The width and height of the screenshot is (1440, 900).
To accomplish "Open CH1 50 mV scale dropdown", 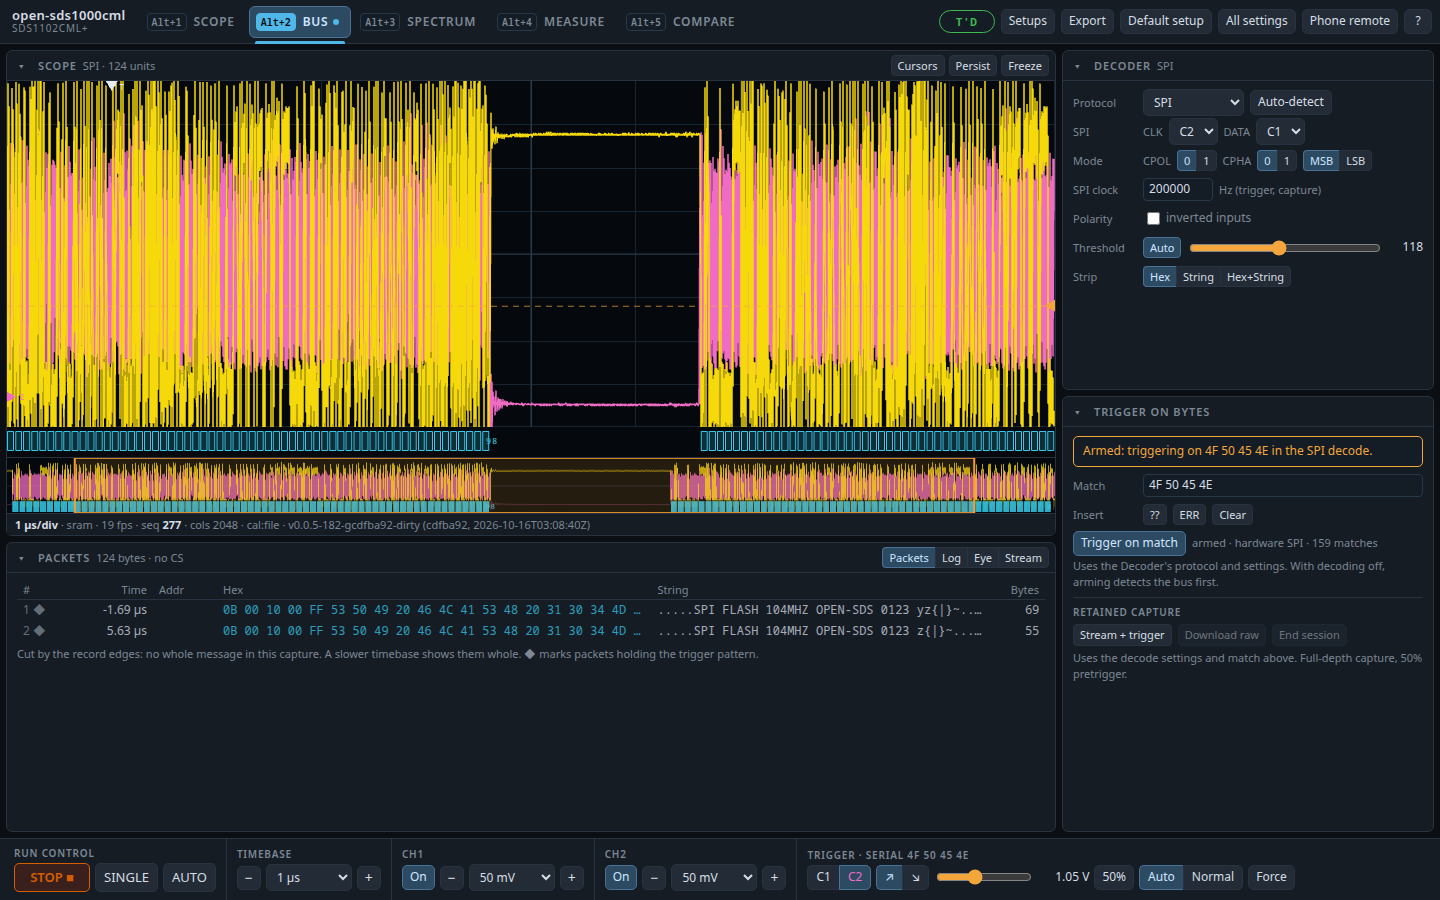I will (x=512, y=878).
